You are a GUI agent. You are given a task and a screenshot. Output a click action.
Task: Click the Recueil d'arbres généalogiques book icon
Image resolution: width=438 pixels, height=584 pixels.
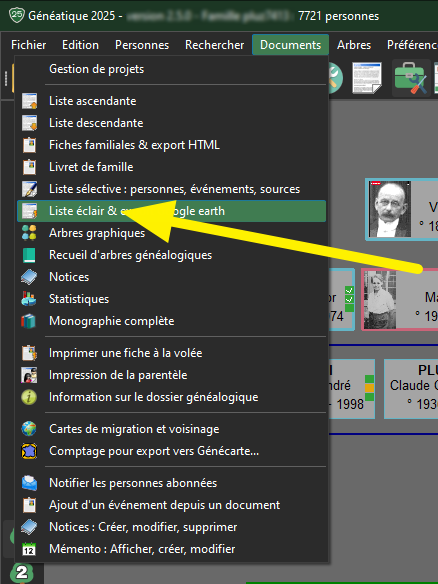[29, 255]
